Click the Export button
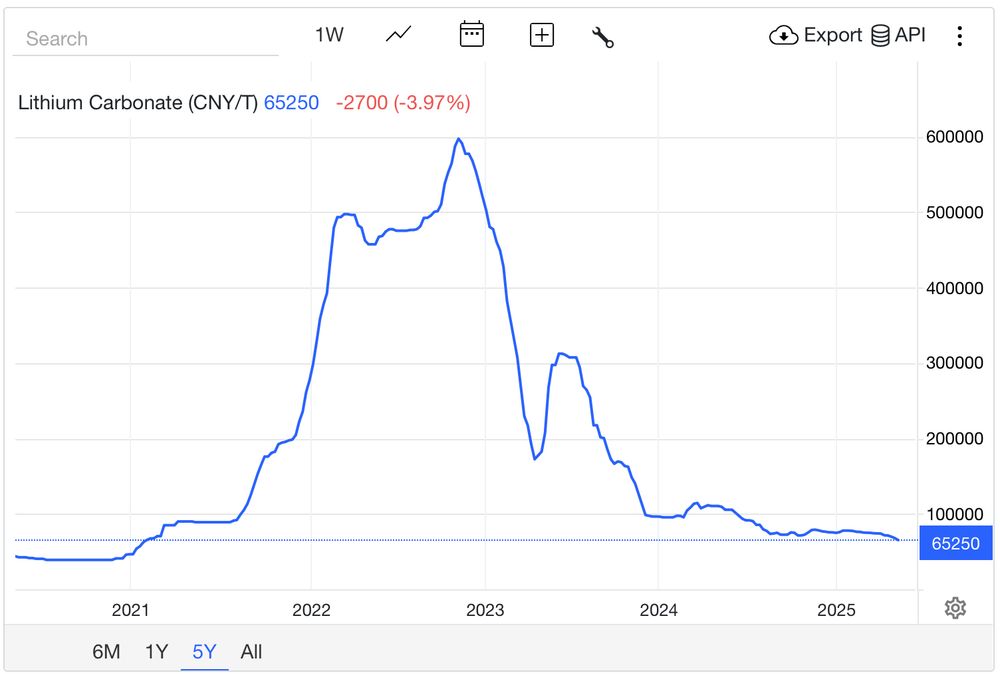The image size is (1000, 674). point(816,35)
